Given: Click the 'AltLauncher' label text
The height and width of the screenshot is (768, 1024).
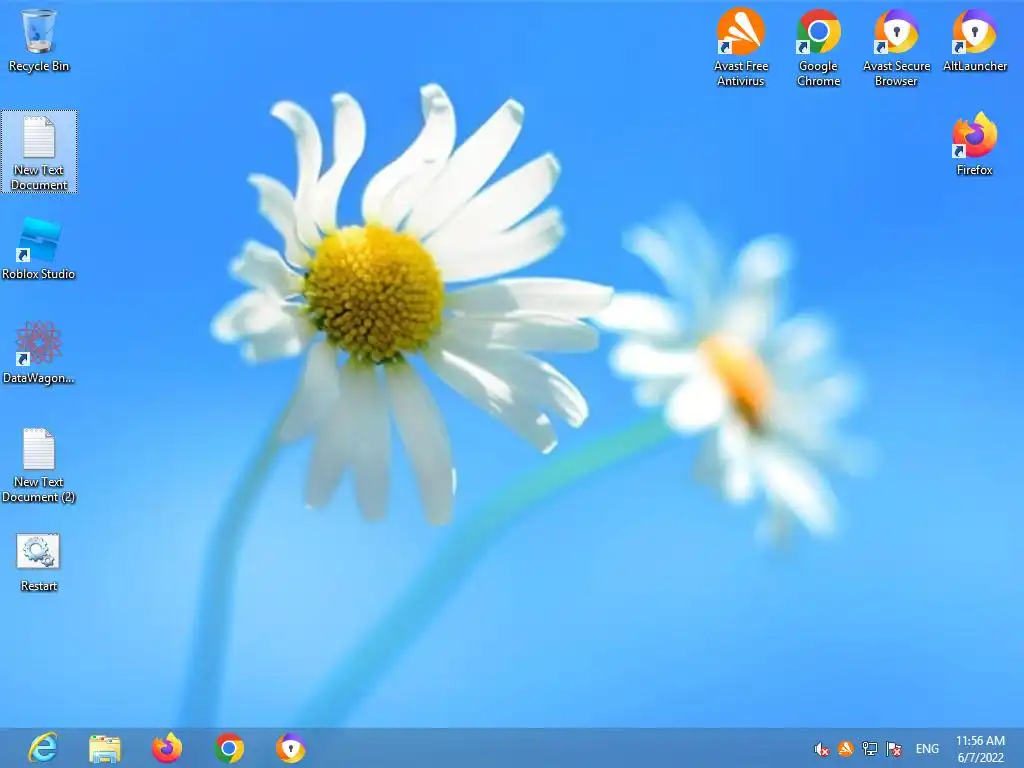Looking at the screenshot, I should tap(975, 66).
